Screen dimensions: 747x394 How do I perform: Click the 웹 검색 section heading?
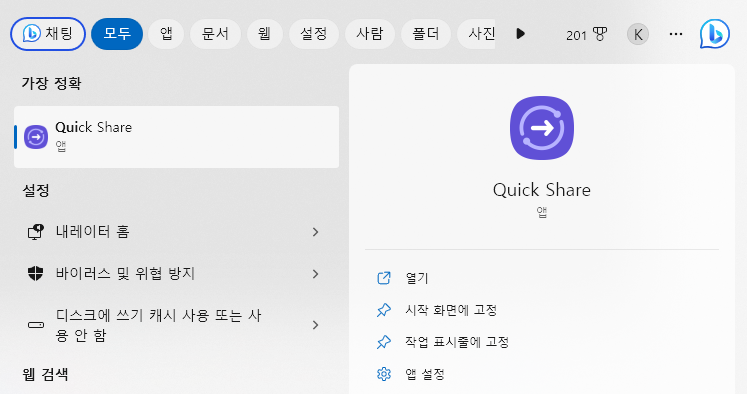click(45, 374)
